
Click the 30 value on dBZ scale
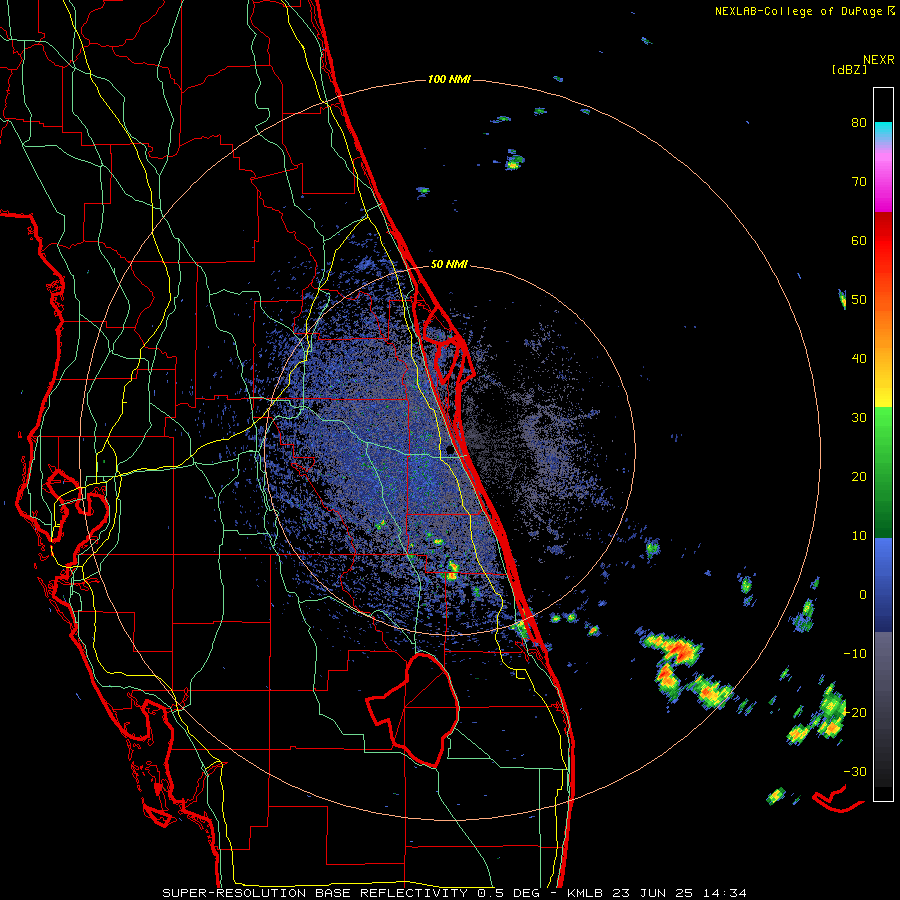859,418
